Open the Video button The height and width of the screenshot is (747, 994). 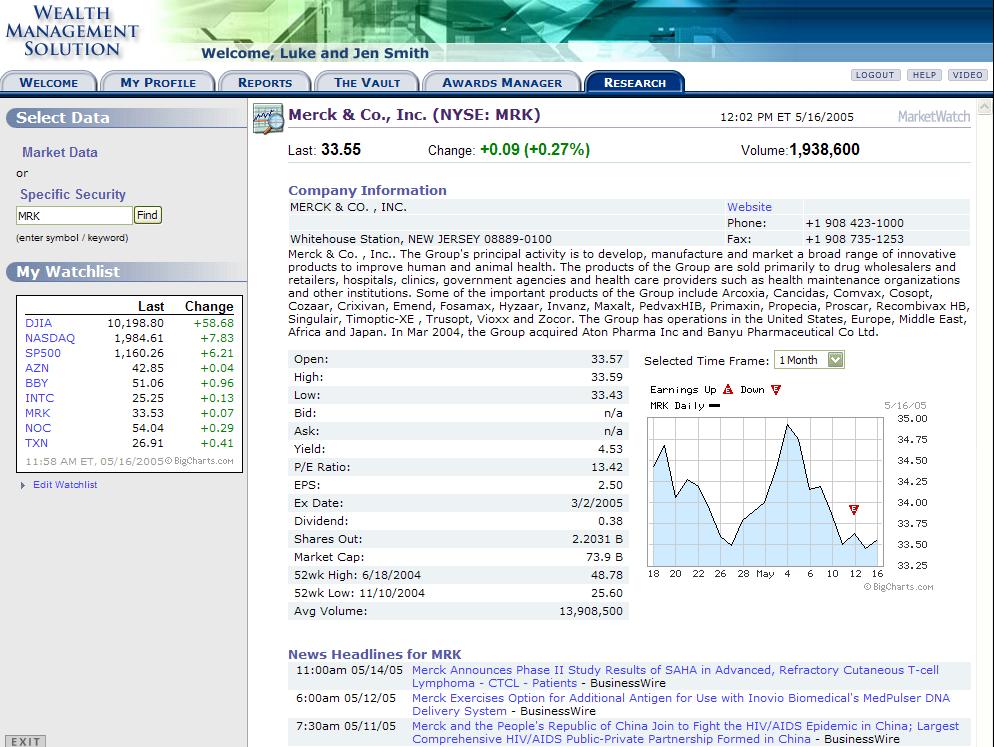(967, 75)
